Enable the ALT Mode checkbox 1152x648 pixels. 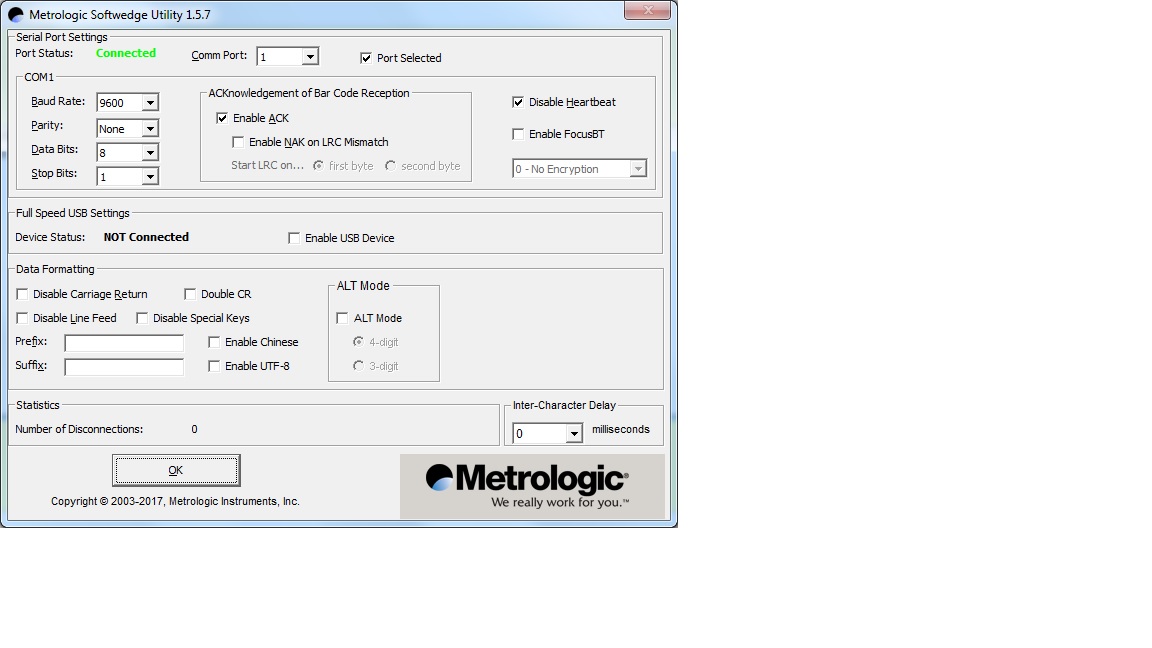342,318
